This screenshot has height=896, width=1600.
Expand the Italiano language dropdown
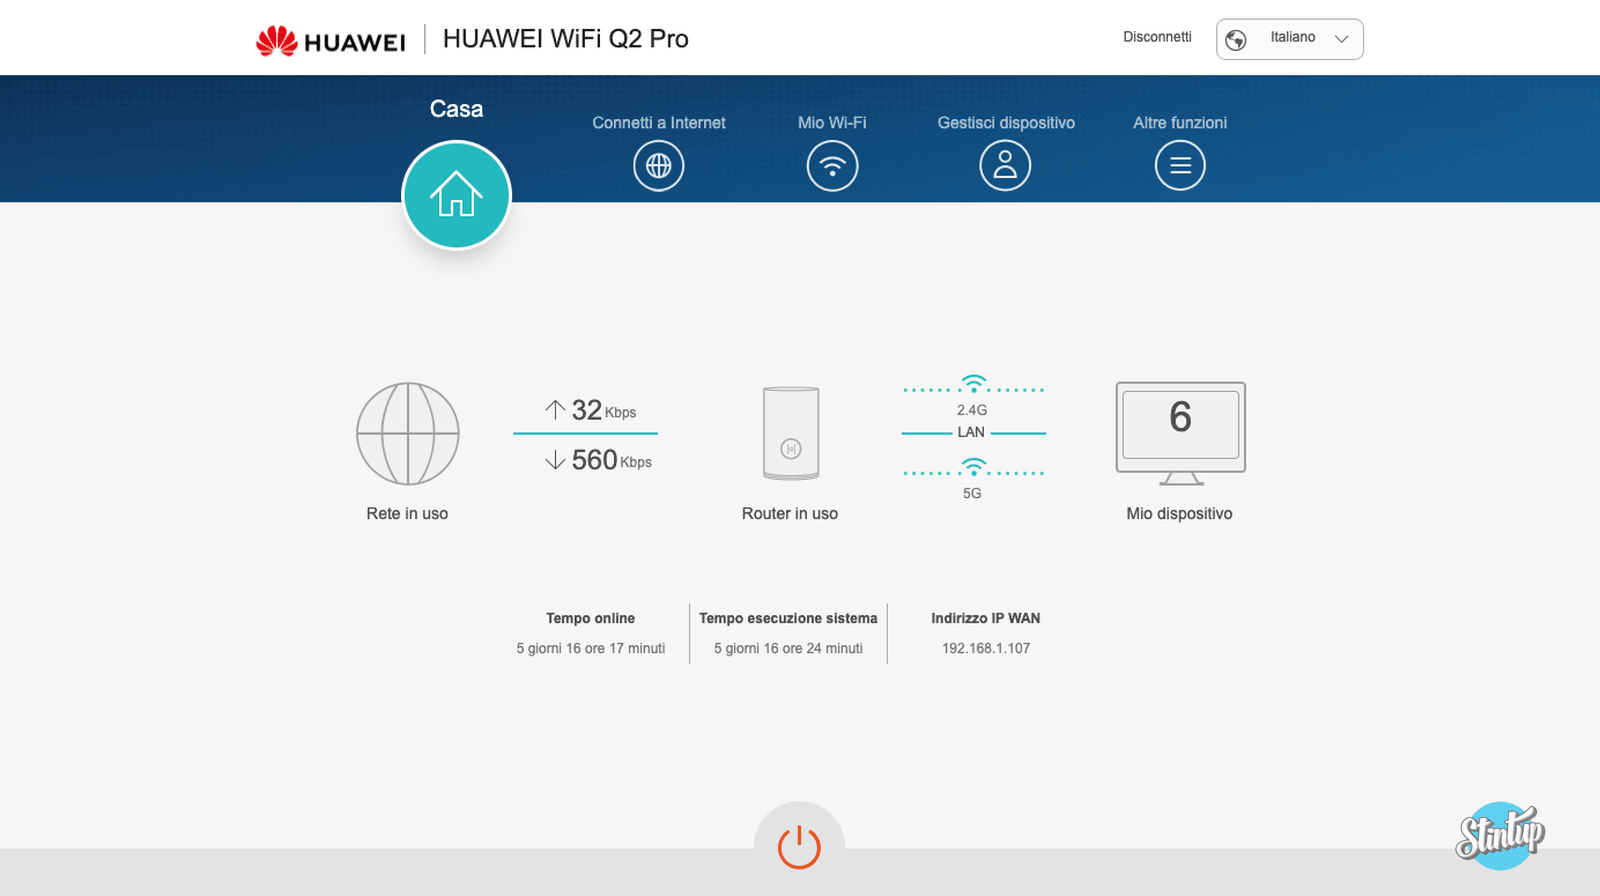click(1290, 39)
